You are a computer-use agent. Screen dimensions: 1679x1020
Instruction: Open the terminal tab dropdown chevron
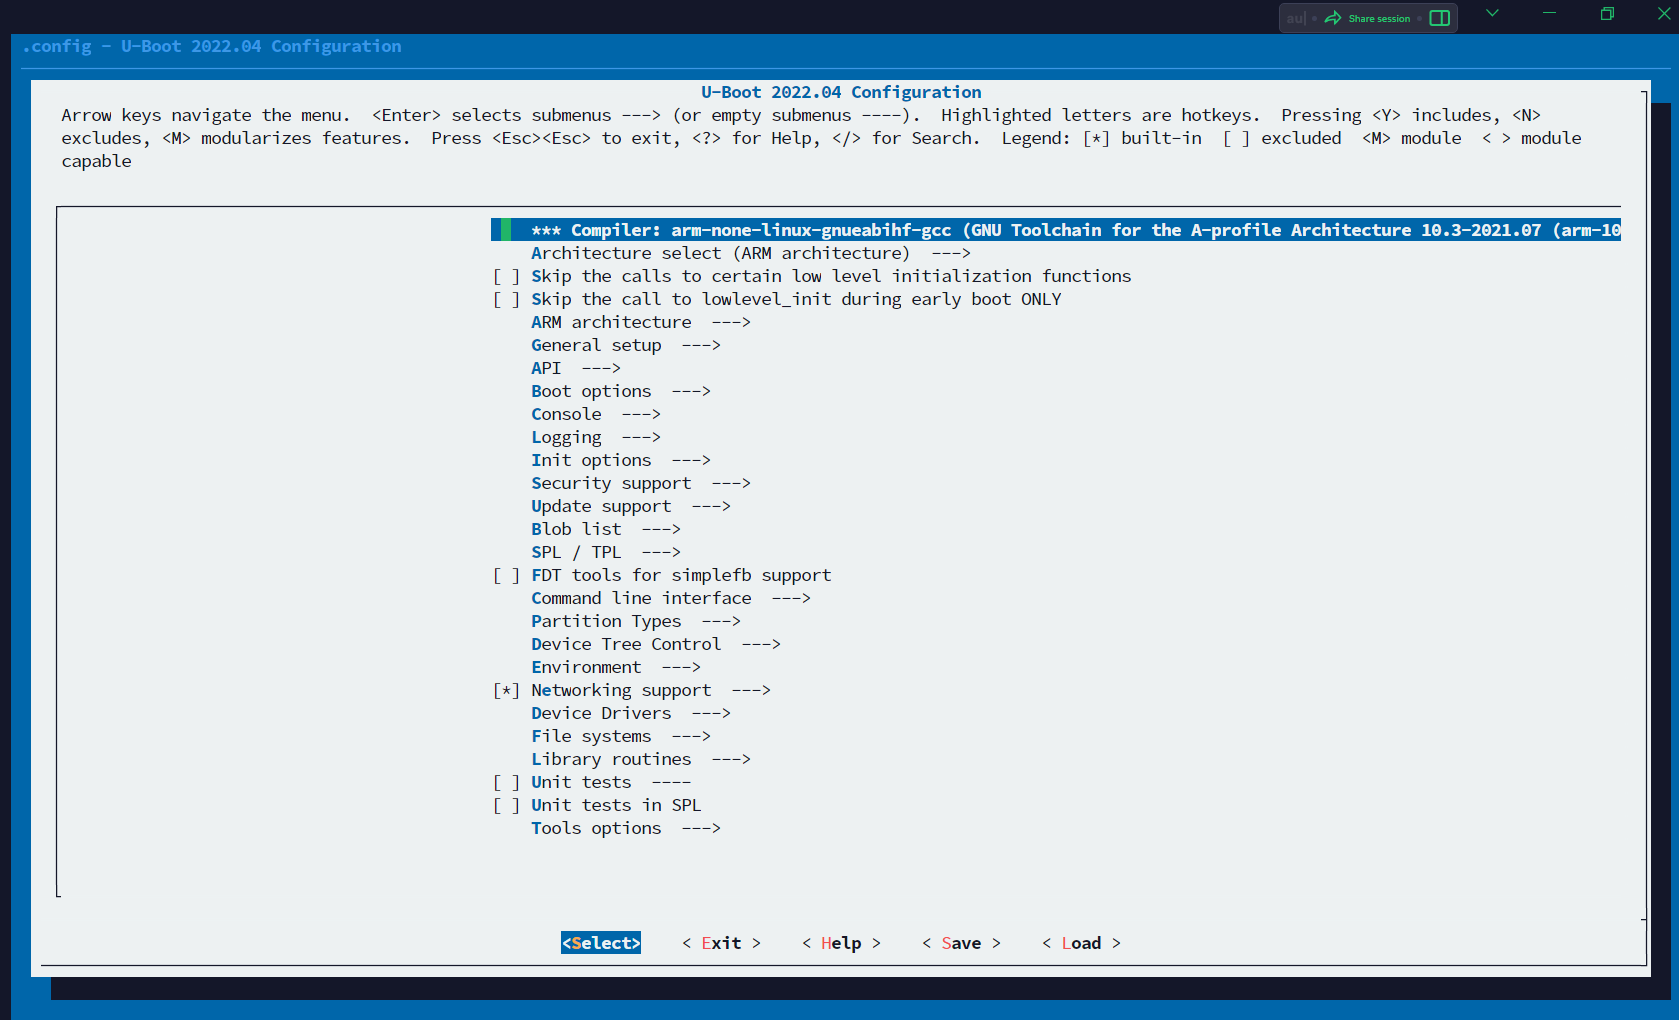pos(1492,13)
